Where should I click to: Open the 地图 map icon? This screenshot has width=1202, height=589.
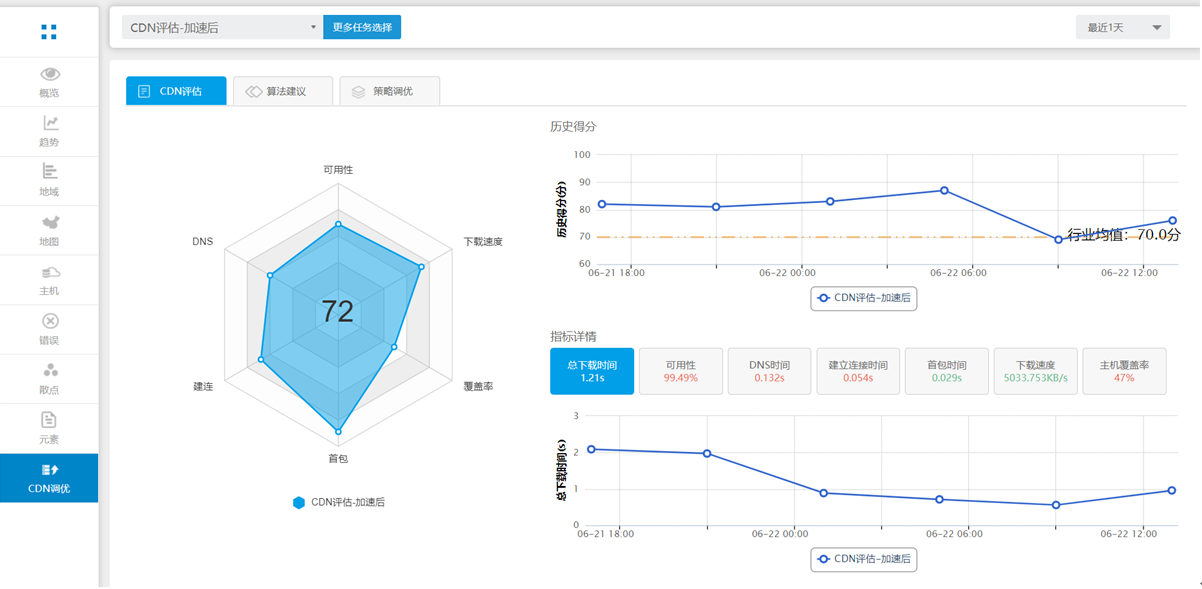point(50,222)
